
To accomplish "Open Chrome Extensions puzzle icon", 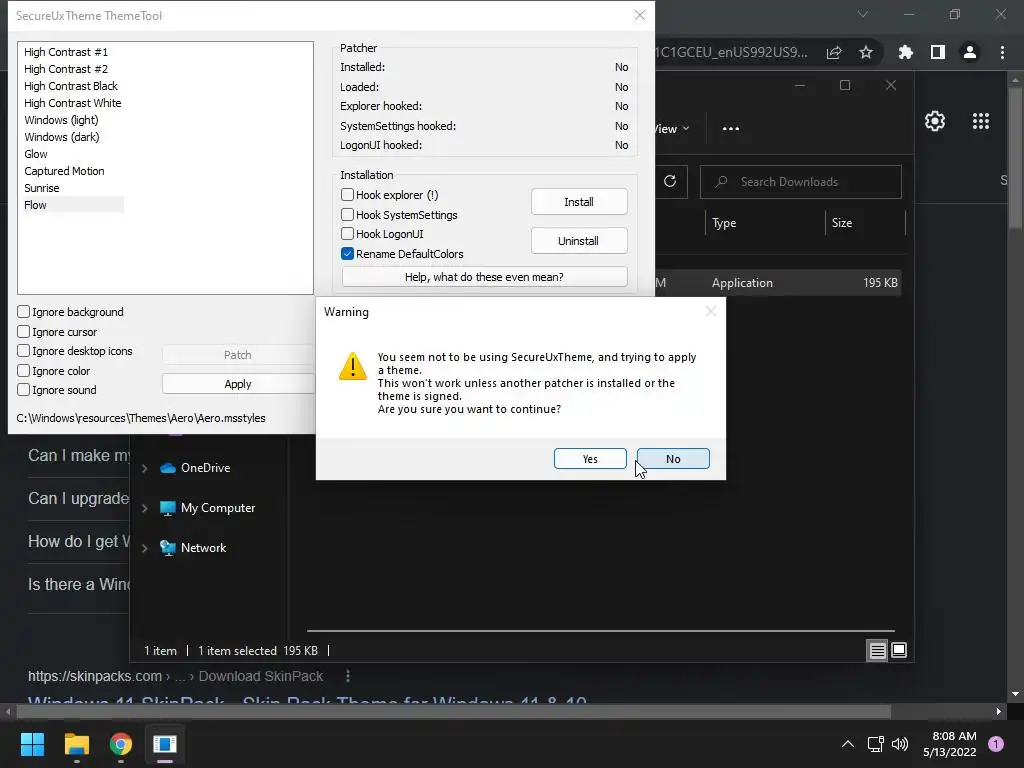I will tap(906, 52).
